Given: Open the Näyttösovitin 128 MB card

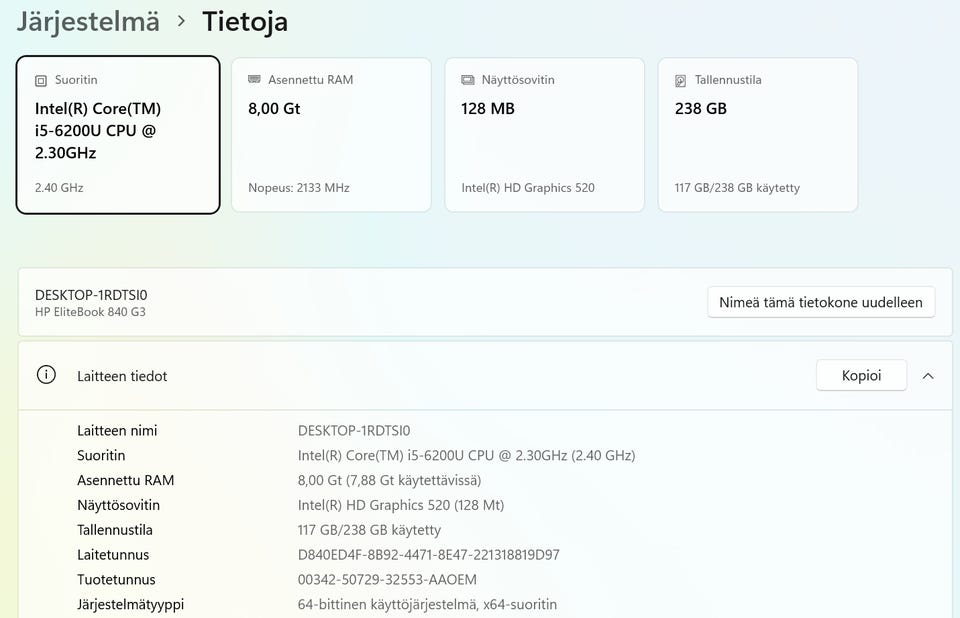Looking at the screenshot, I should click(544, 135).
